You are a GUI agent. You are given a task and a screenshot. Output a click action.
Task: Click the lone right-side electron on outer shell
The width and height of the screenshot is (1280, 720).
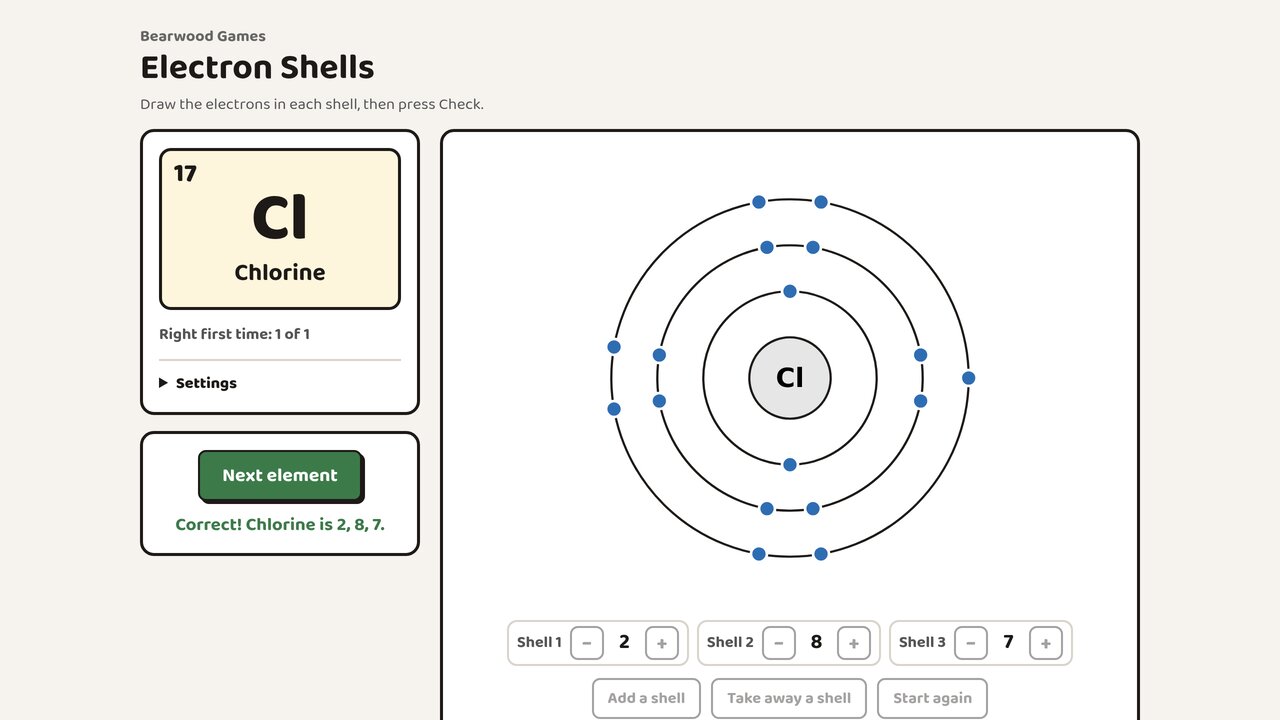[x=968, y=378]
